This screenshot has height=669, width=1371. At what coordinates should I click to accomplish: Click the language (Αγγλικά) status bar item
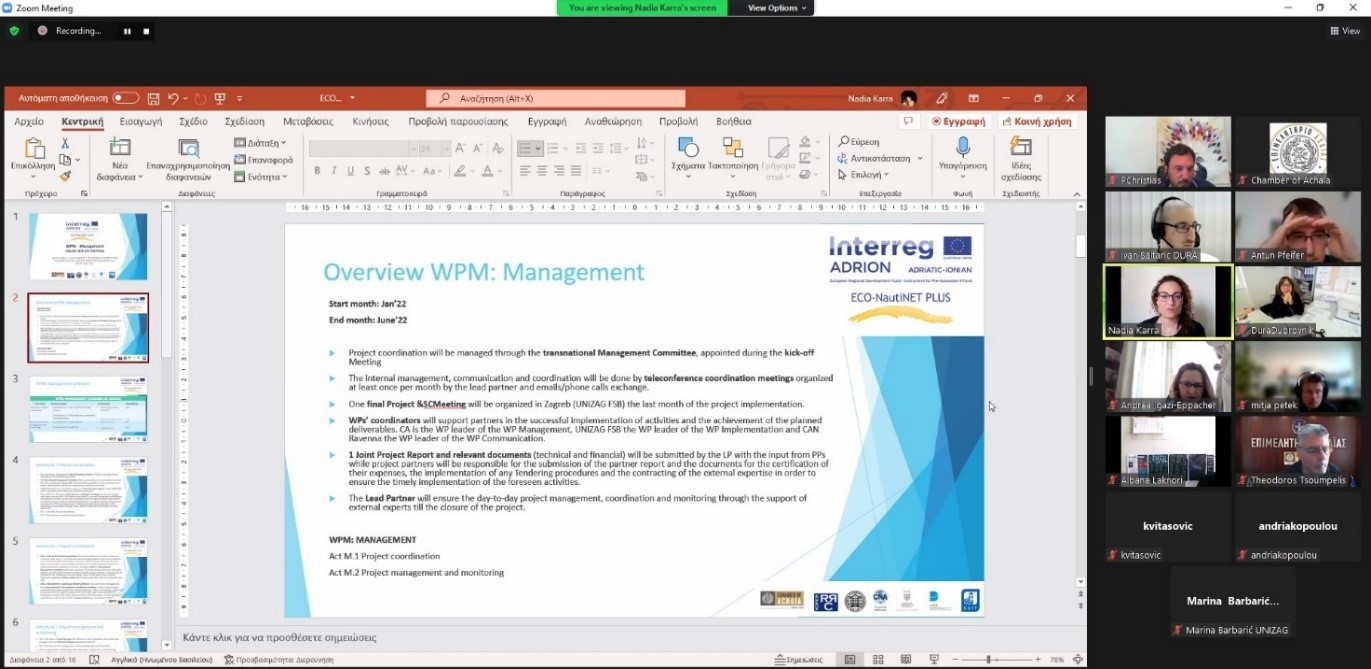(x=162, y=660)
